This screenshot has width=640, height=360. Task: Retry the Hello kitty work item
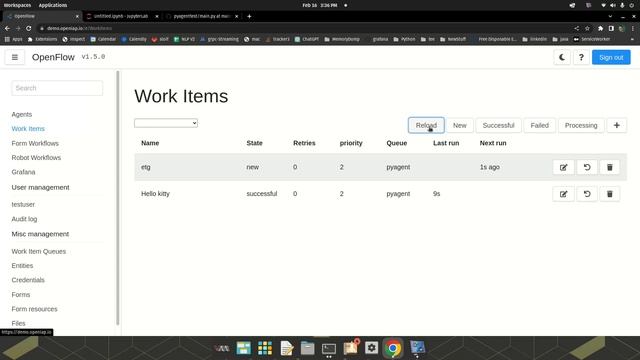pos(587,194)
